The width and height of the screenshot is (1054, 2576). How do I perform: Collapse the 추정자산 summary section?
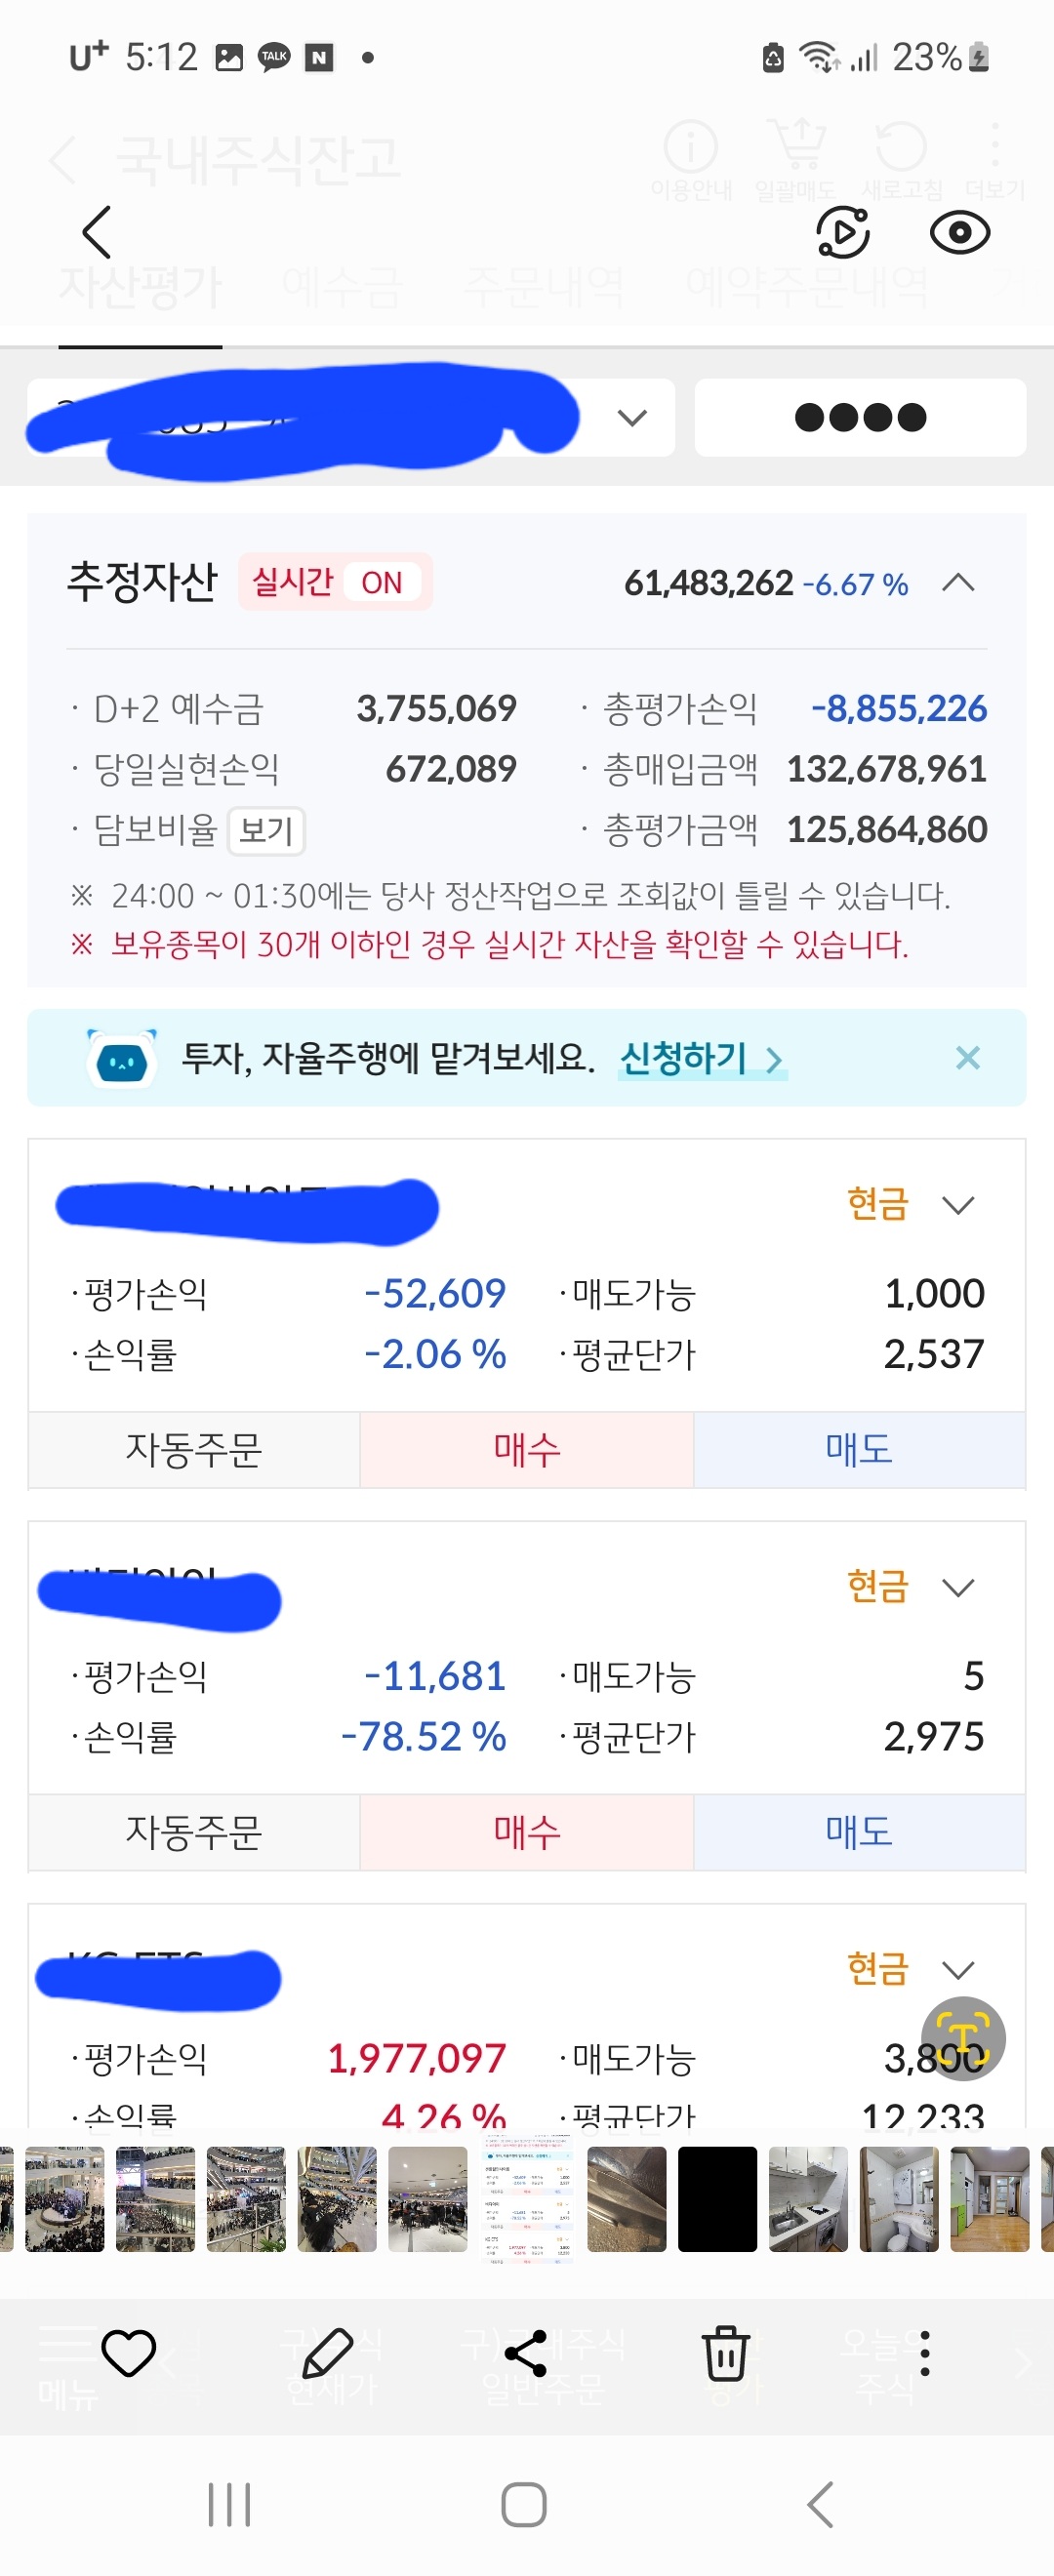[x=958, y=582]
